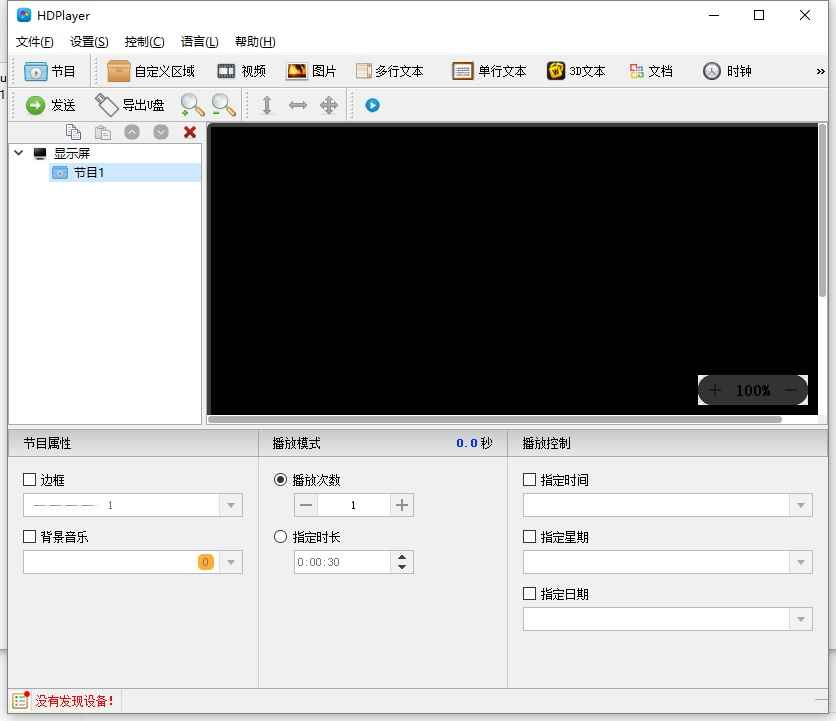Collapse the 显示屏 tree node
The width and height of the screenshot is (836, 721).
[x=19, y=153]
